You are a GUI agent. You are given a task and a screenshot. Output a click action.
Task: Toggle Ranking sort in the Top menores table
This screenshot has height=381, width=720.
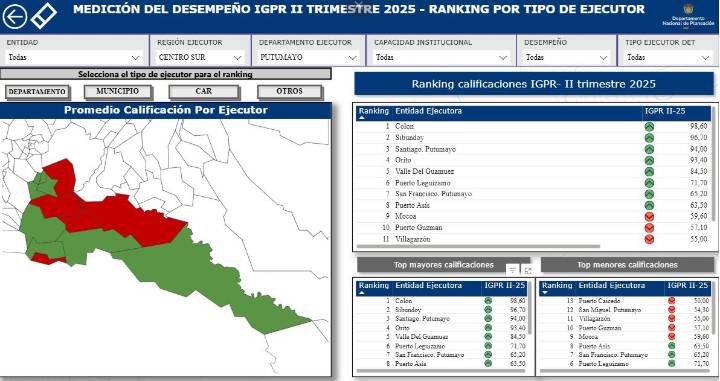[x=545, y=292]
